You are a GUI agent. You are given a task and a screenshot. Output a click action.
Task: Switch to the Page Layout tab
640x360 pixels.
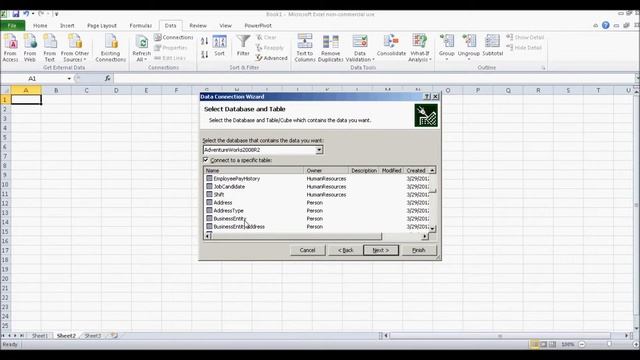tap(102, 26)
